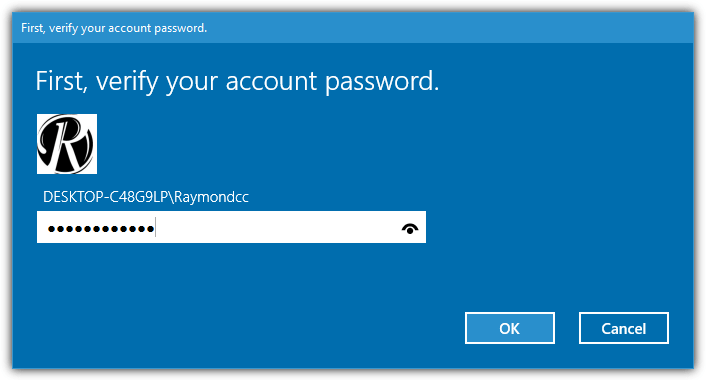Click the empty title bar area beside the caption
706x380 pixels.
tap(450, 28)
